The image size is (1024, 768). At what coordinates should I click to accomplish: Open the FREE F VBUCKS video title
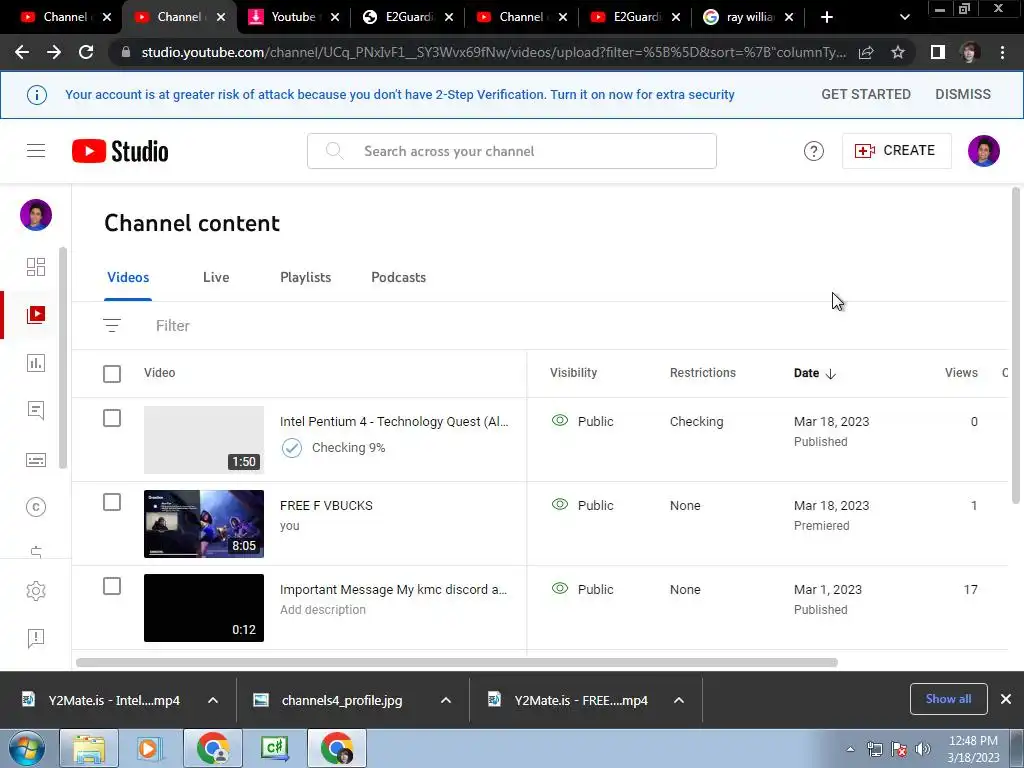tap(326, 505)
